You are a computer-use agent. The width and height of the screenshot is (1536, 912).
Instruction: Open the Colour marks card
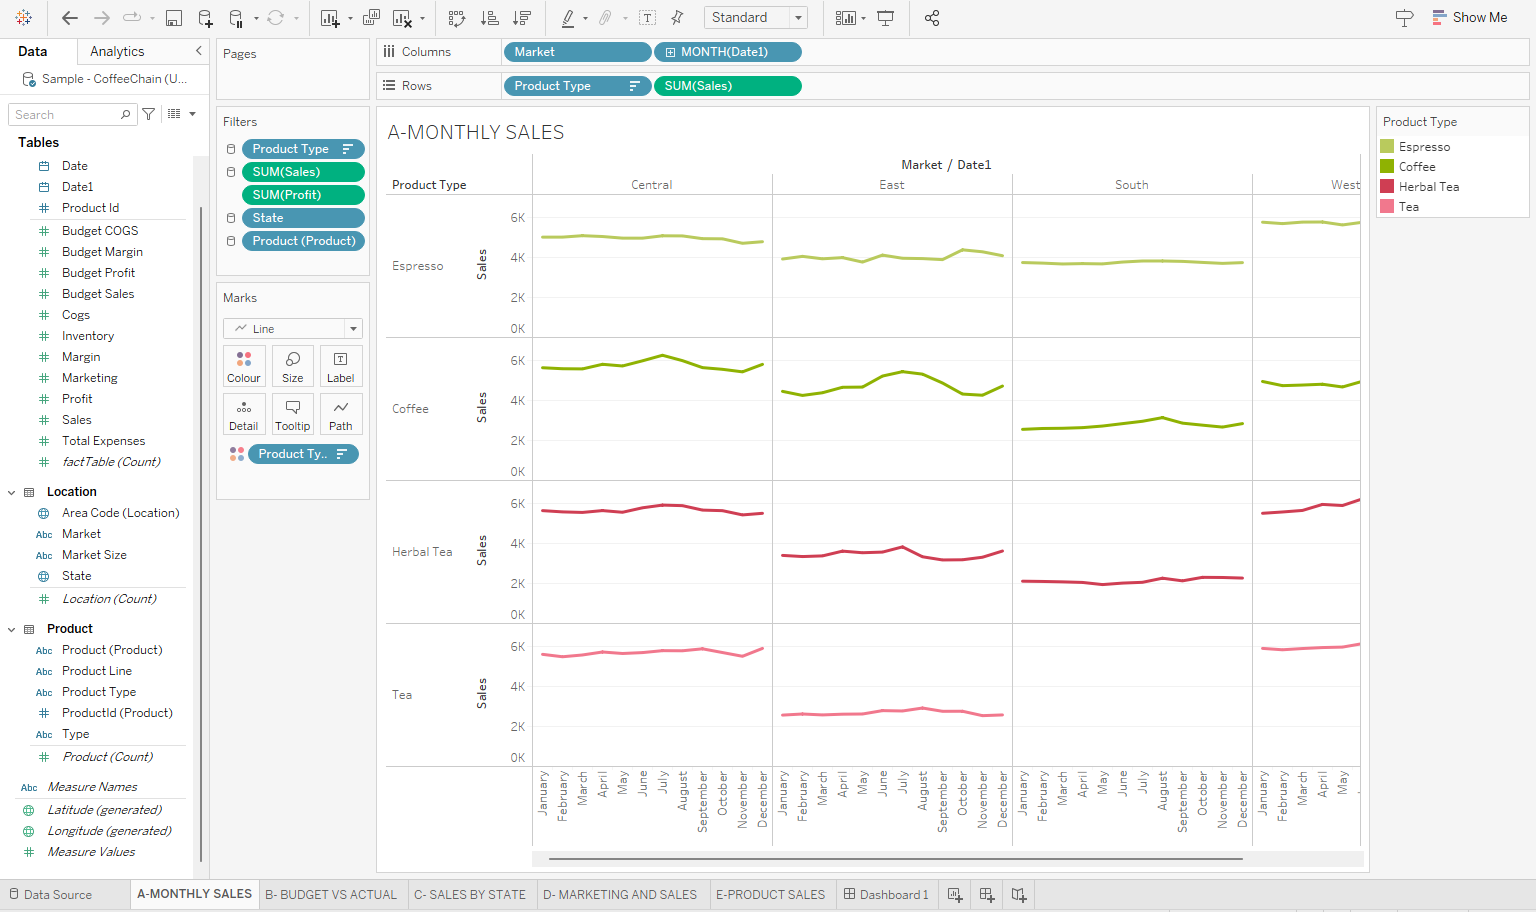[244, 366]
